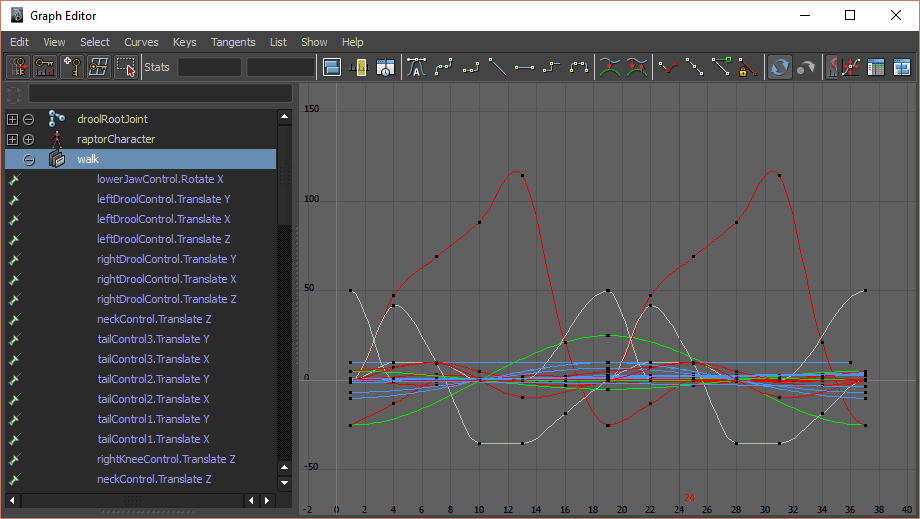Click outliner vertical scrollbar down arrow
Screen dimensions: 920x519
click(x=284, y=482)
